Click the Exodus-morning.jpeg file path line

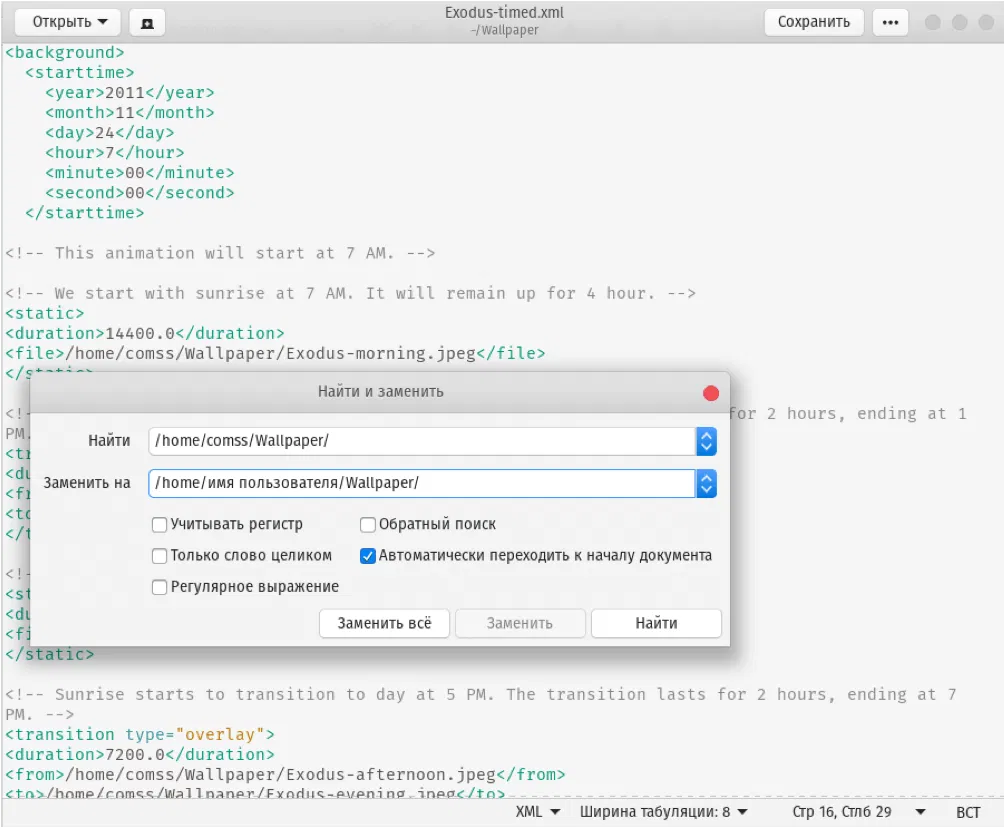coord(275,353)
